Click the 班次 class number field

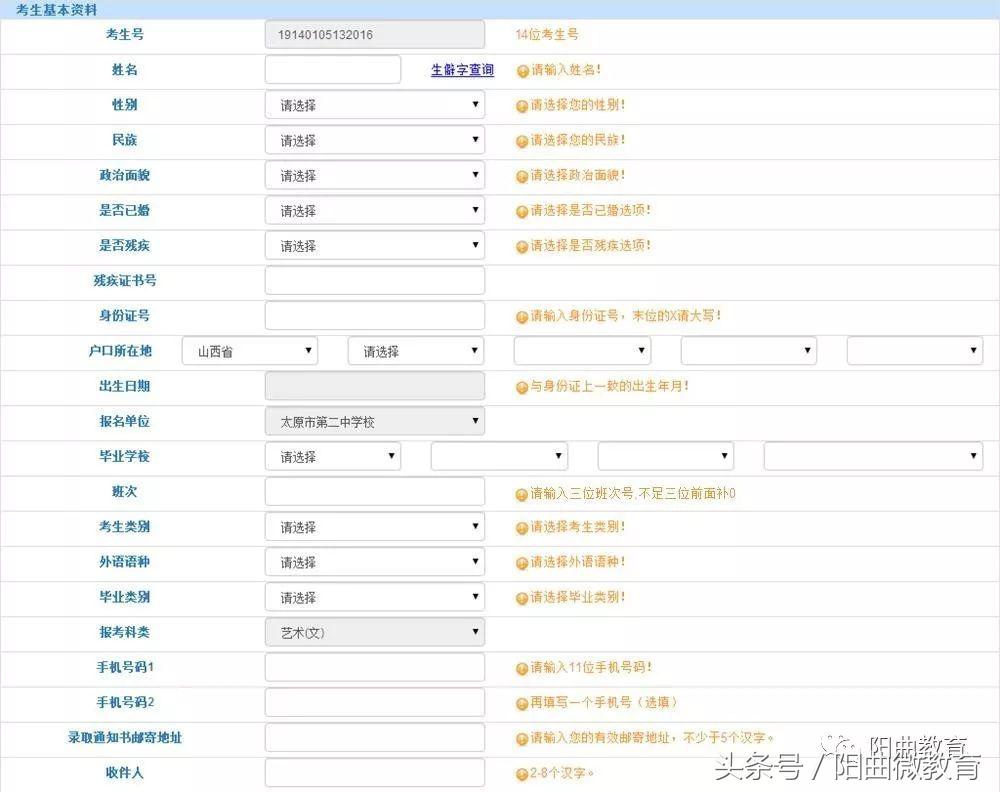tap(374, 491)
